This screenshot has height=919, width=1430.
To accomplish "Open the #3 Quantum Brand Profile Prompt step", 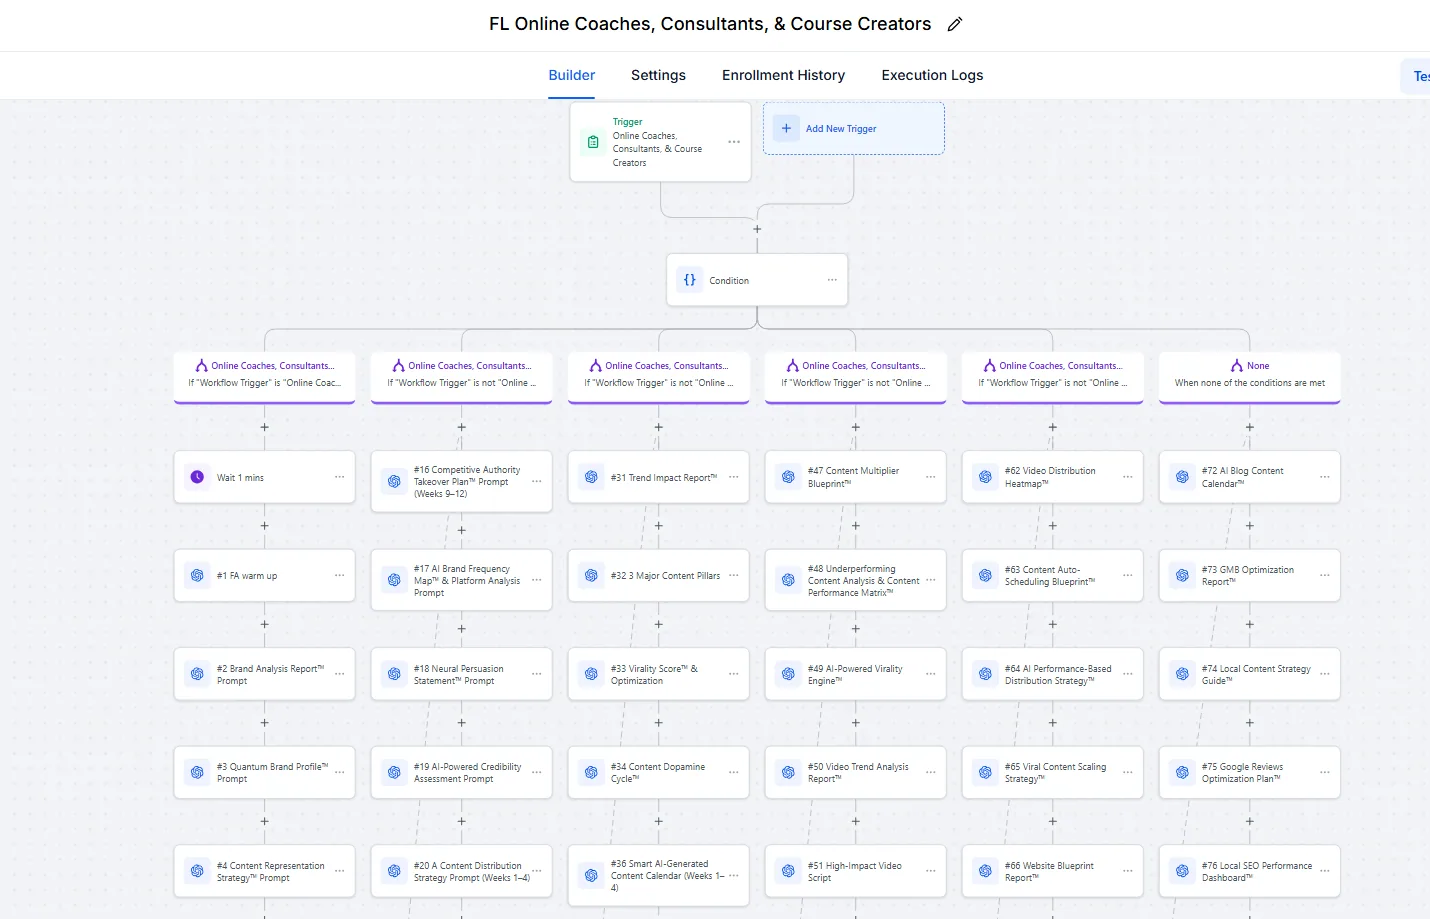I will pyautogui.click(x=264, y=772).
